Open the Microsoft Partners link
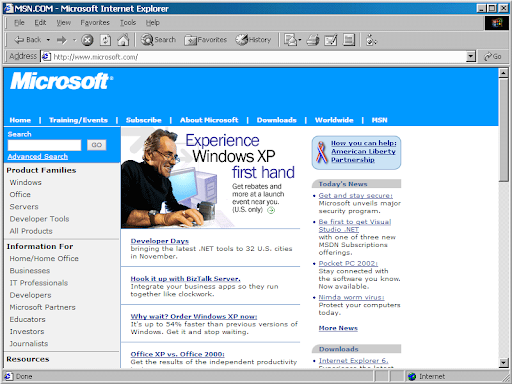Viewport: 512px width, 384px height. click(x=42, y=307)
